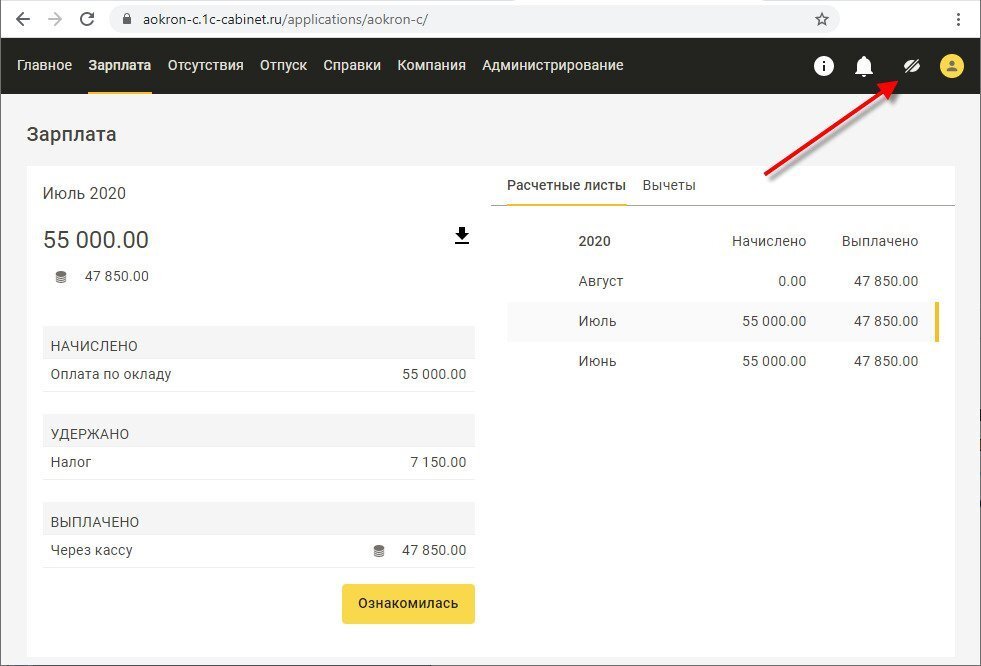Download the July 2020 payslip

click(x=462, y=236)
